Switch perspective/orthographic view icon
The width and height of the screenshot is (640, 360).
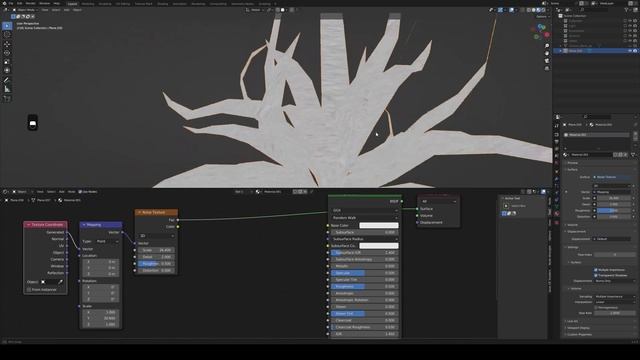(x=547, y=68)
